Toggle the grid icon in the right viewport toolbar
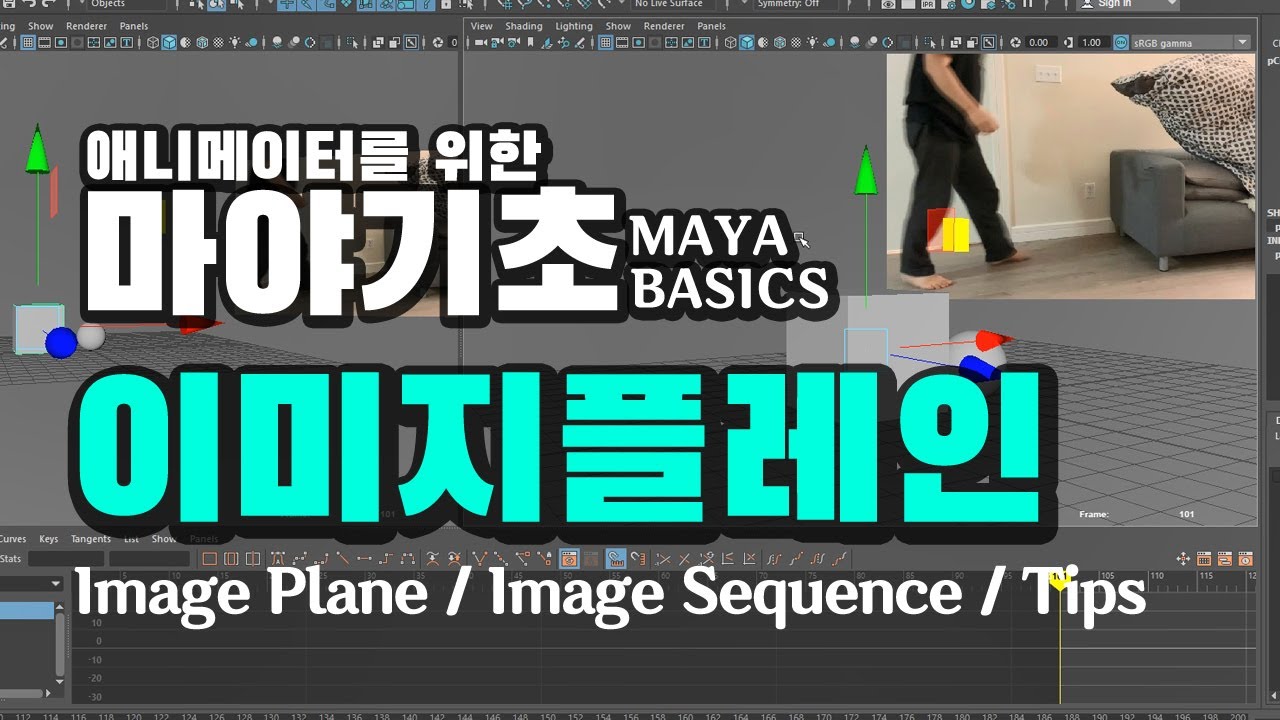This screenshot has height=720, width=1280. click(x=606, y=43)
